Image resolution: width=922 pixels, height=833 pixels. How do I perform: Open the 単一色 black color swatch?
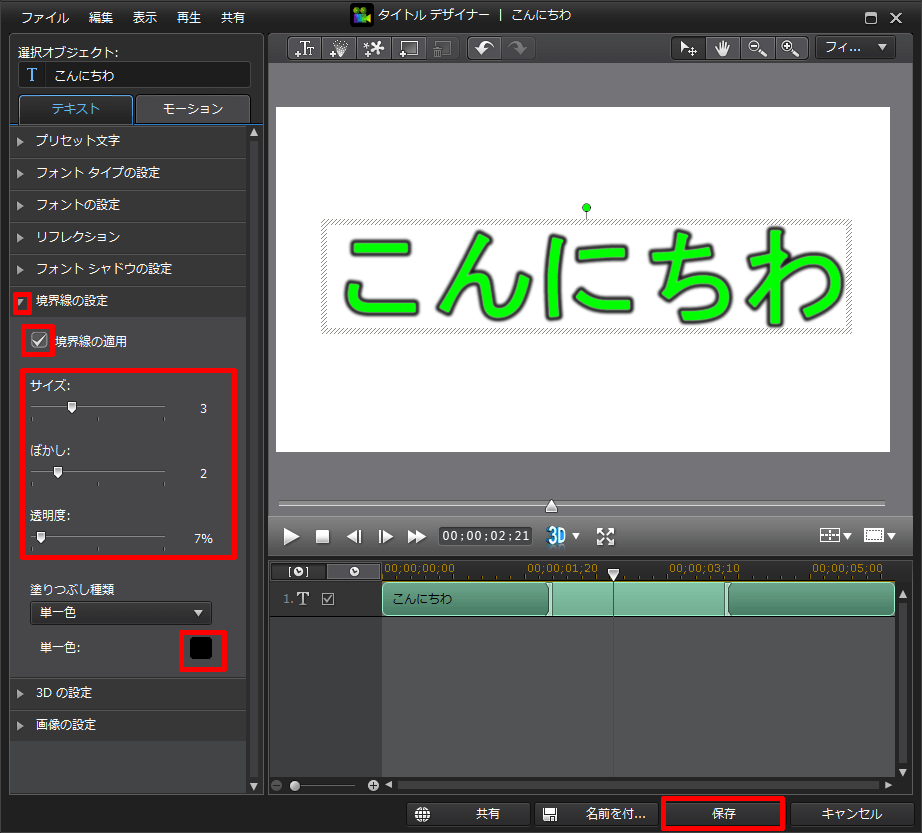click(203, 648)
